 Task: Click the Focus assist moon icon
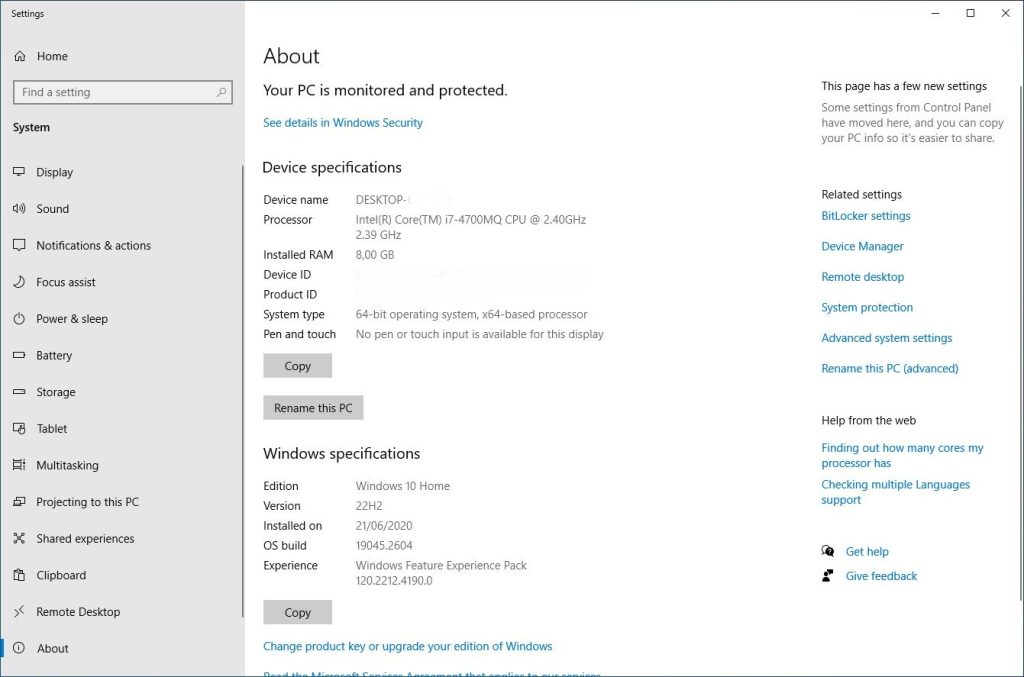[x=19, y=281]
